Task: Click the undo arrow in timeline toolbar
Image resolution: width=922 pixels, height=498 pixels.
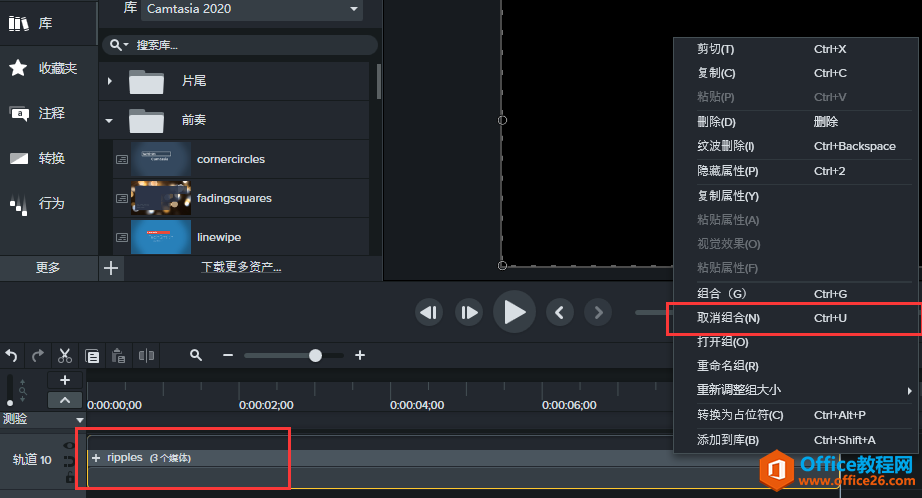Action: pos(12,355)
